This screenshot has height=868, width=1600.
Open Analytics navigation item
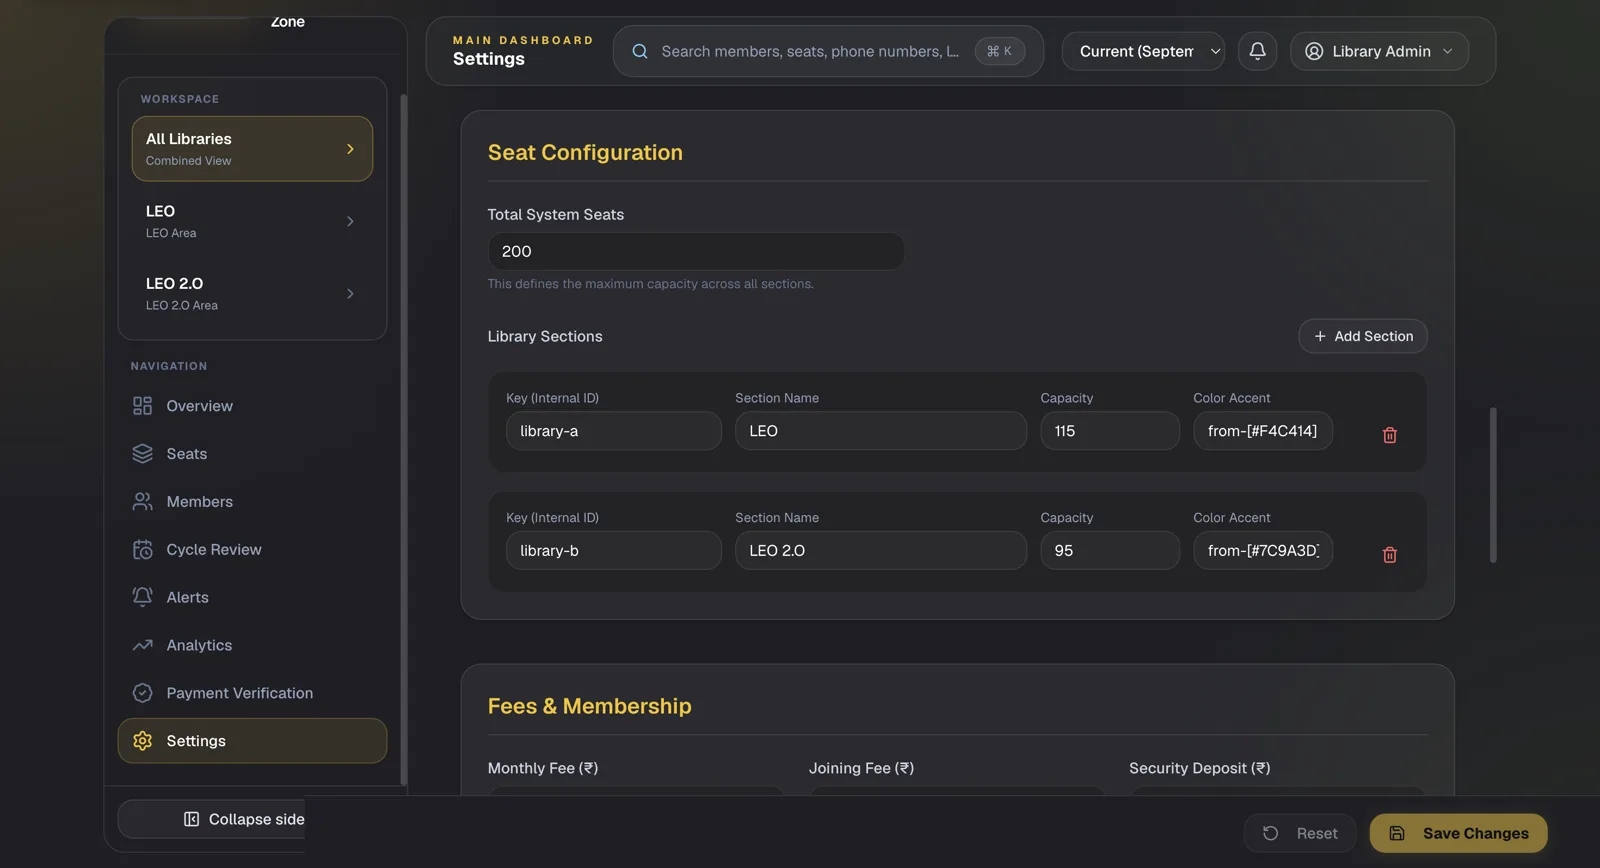[252, 645]
